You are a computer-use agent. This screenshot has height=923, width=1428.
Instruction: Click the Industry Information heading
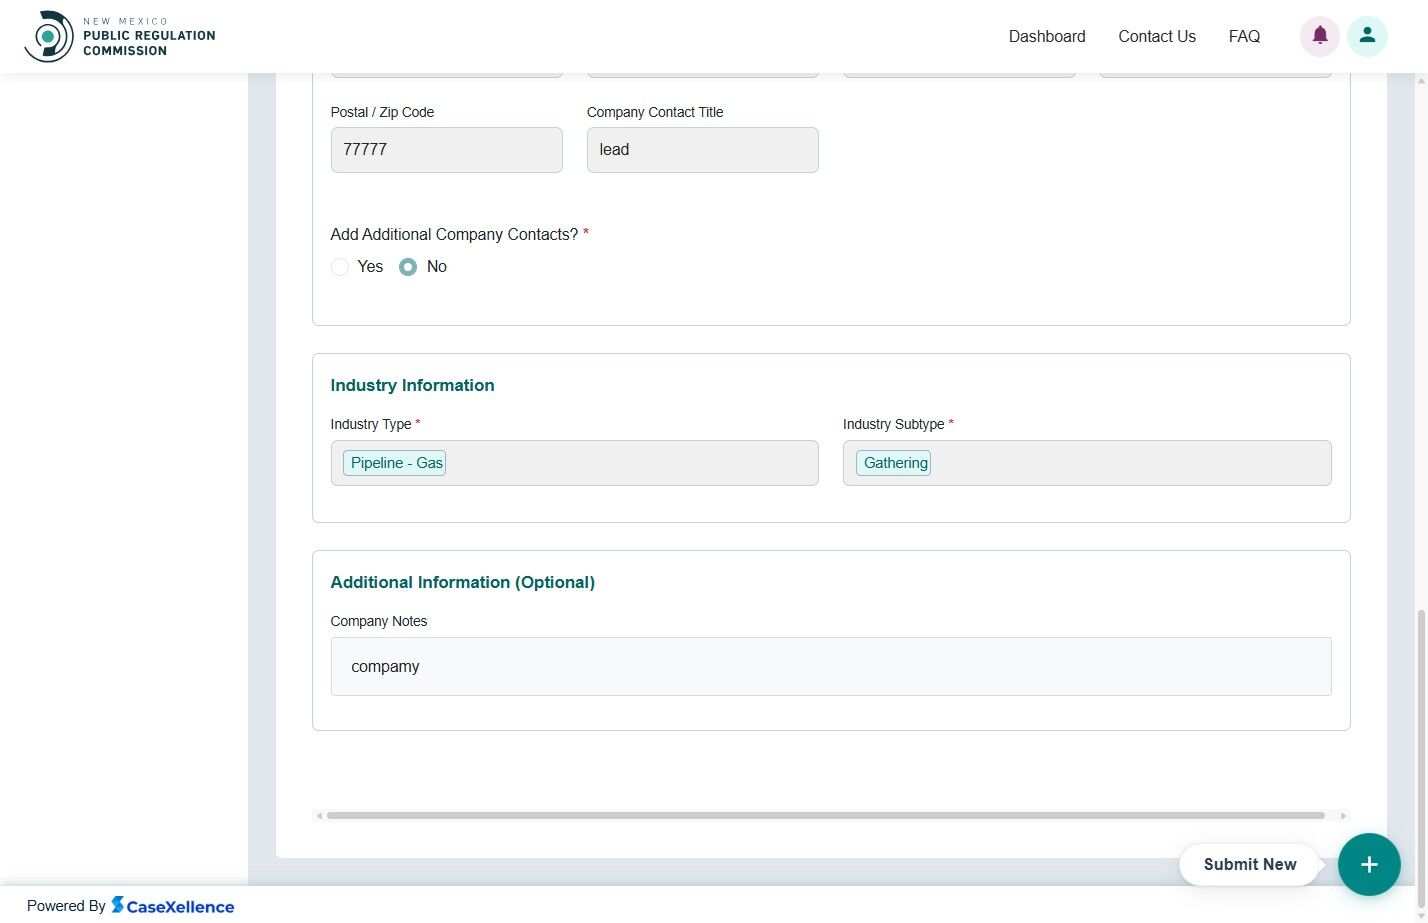[x=412, y=385]
